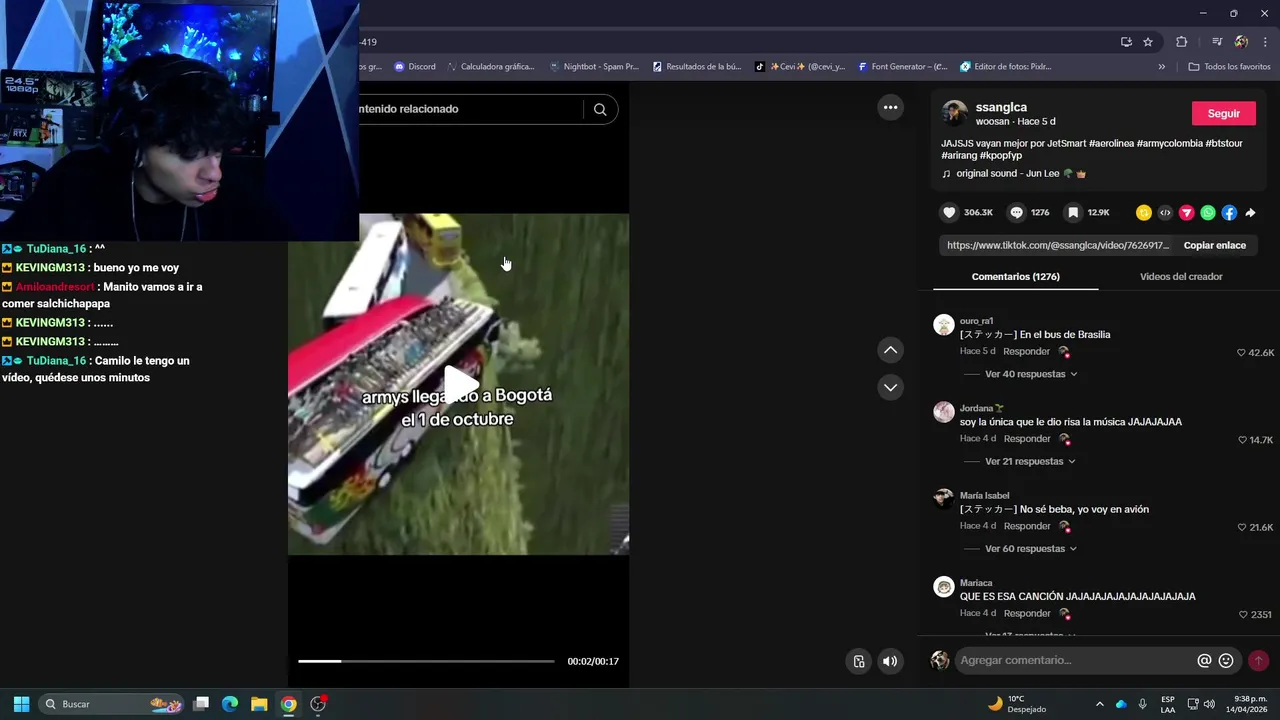The height and width of the screenshot is (720, 1280).
Task: Click the 'Agregar comentario...' input field
Action: 1075,661
